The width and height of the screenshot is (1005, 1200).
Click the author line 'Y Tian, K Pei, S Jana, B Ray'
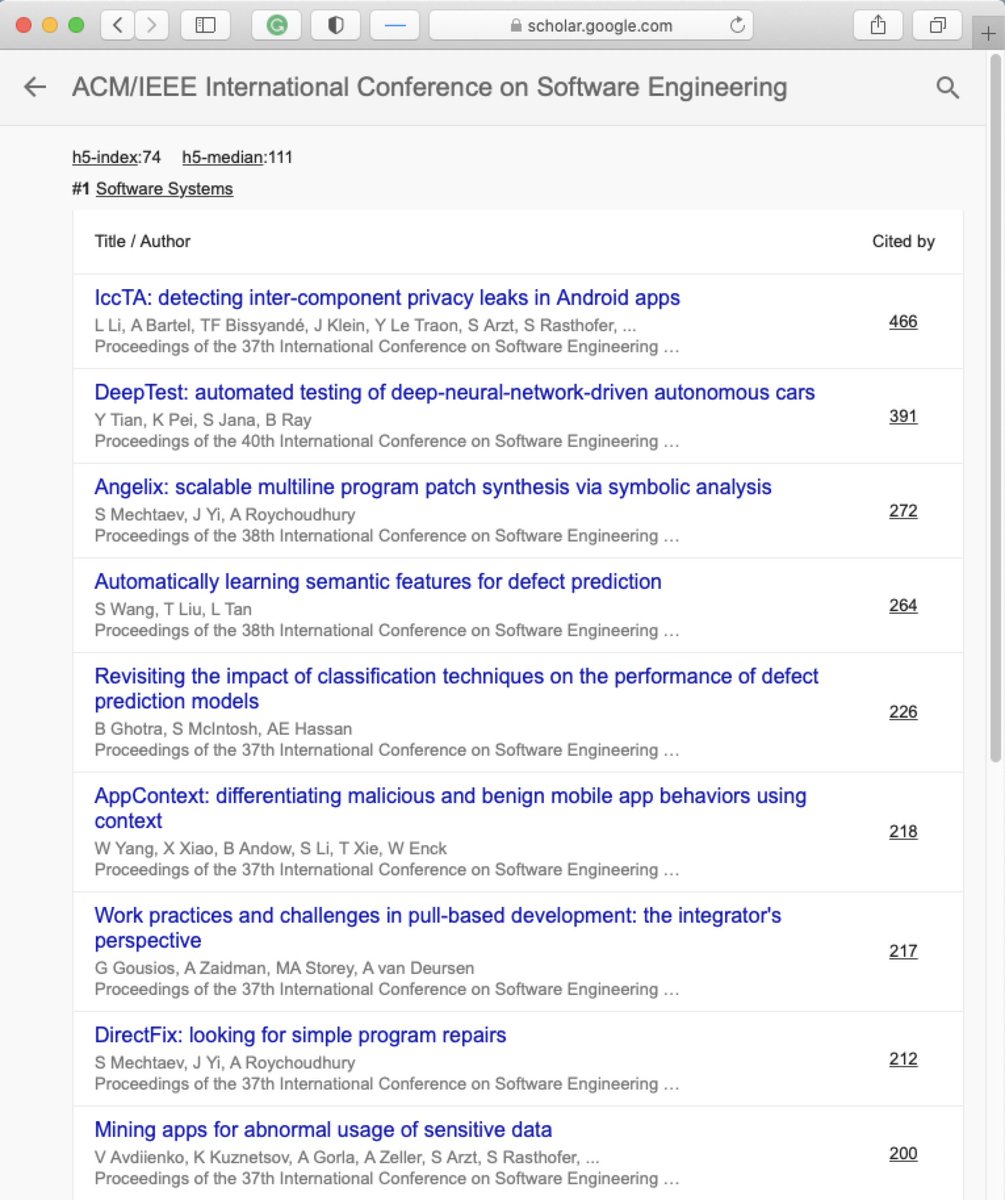point(203,420)
